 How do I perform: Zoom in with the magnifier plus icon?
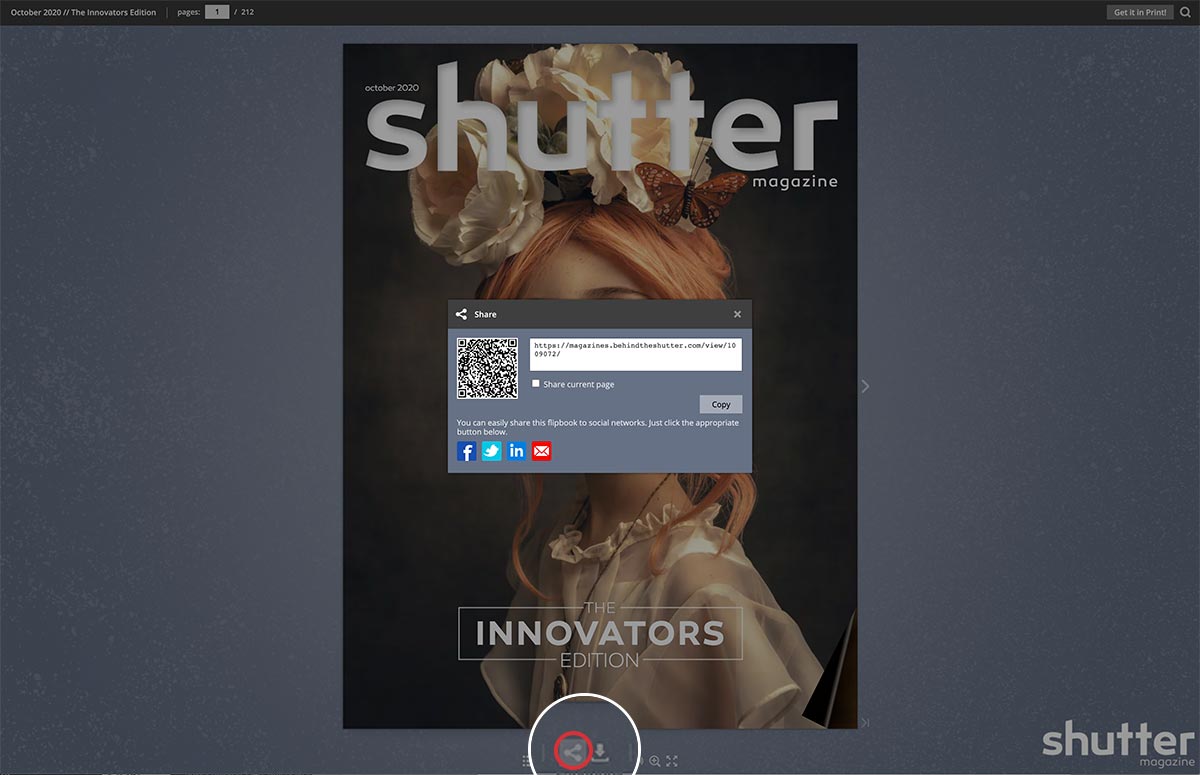(655, 761)
